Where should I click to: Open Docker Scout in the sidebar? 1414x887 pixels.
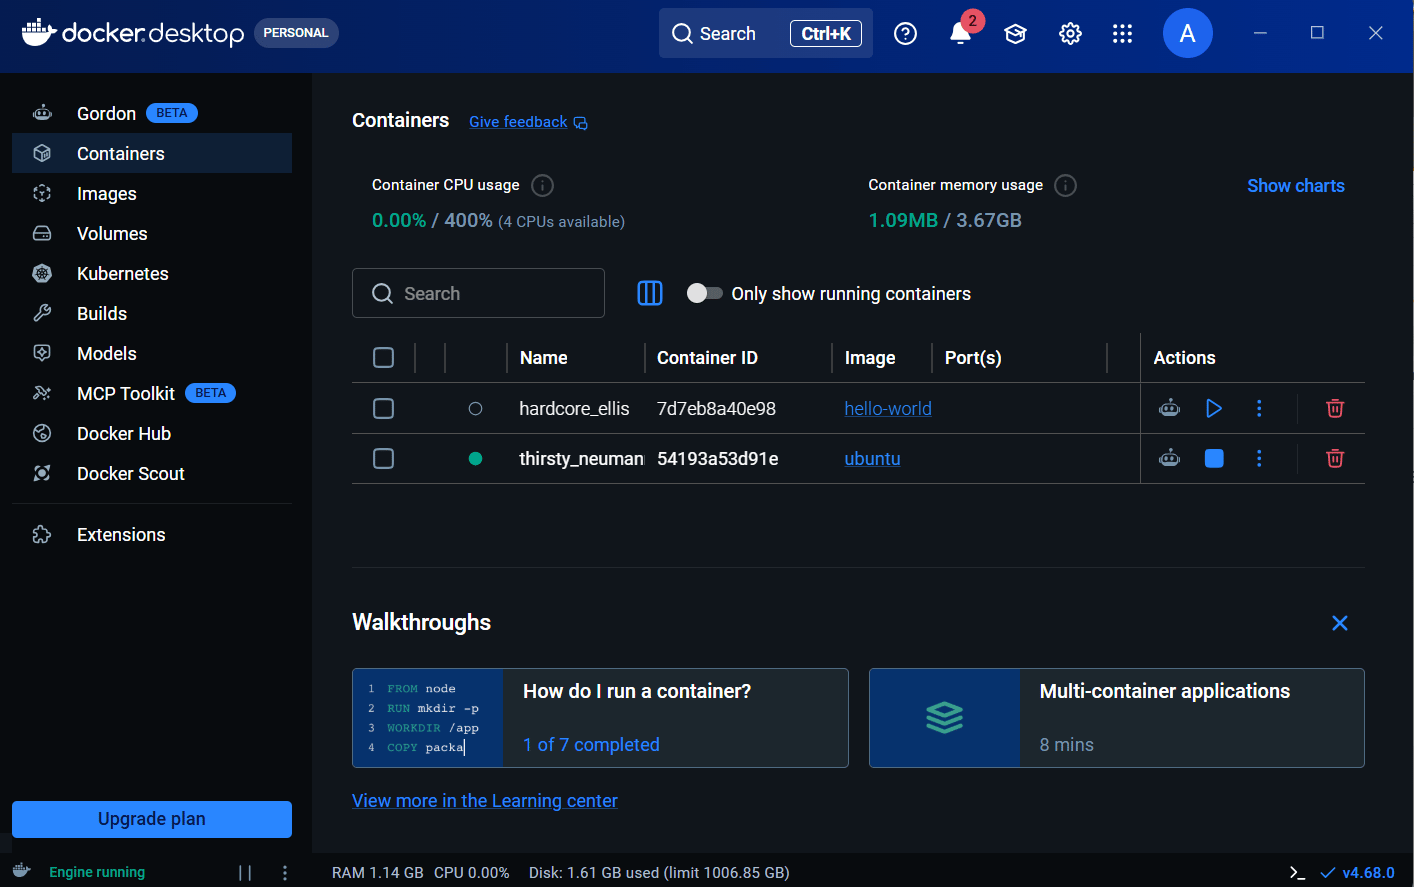[152, 473]
